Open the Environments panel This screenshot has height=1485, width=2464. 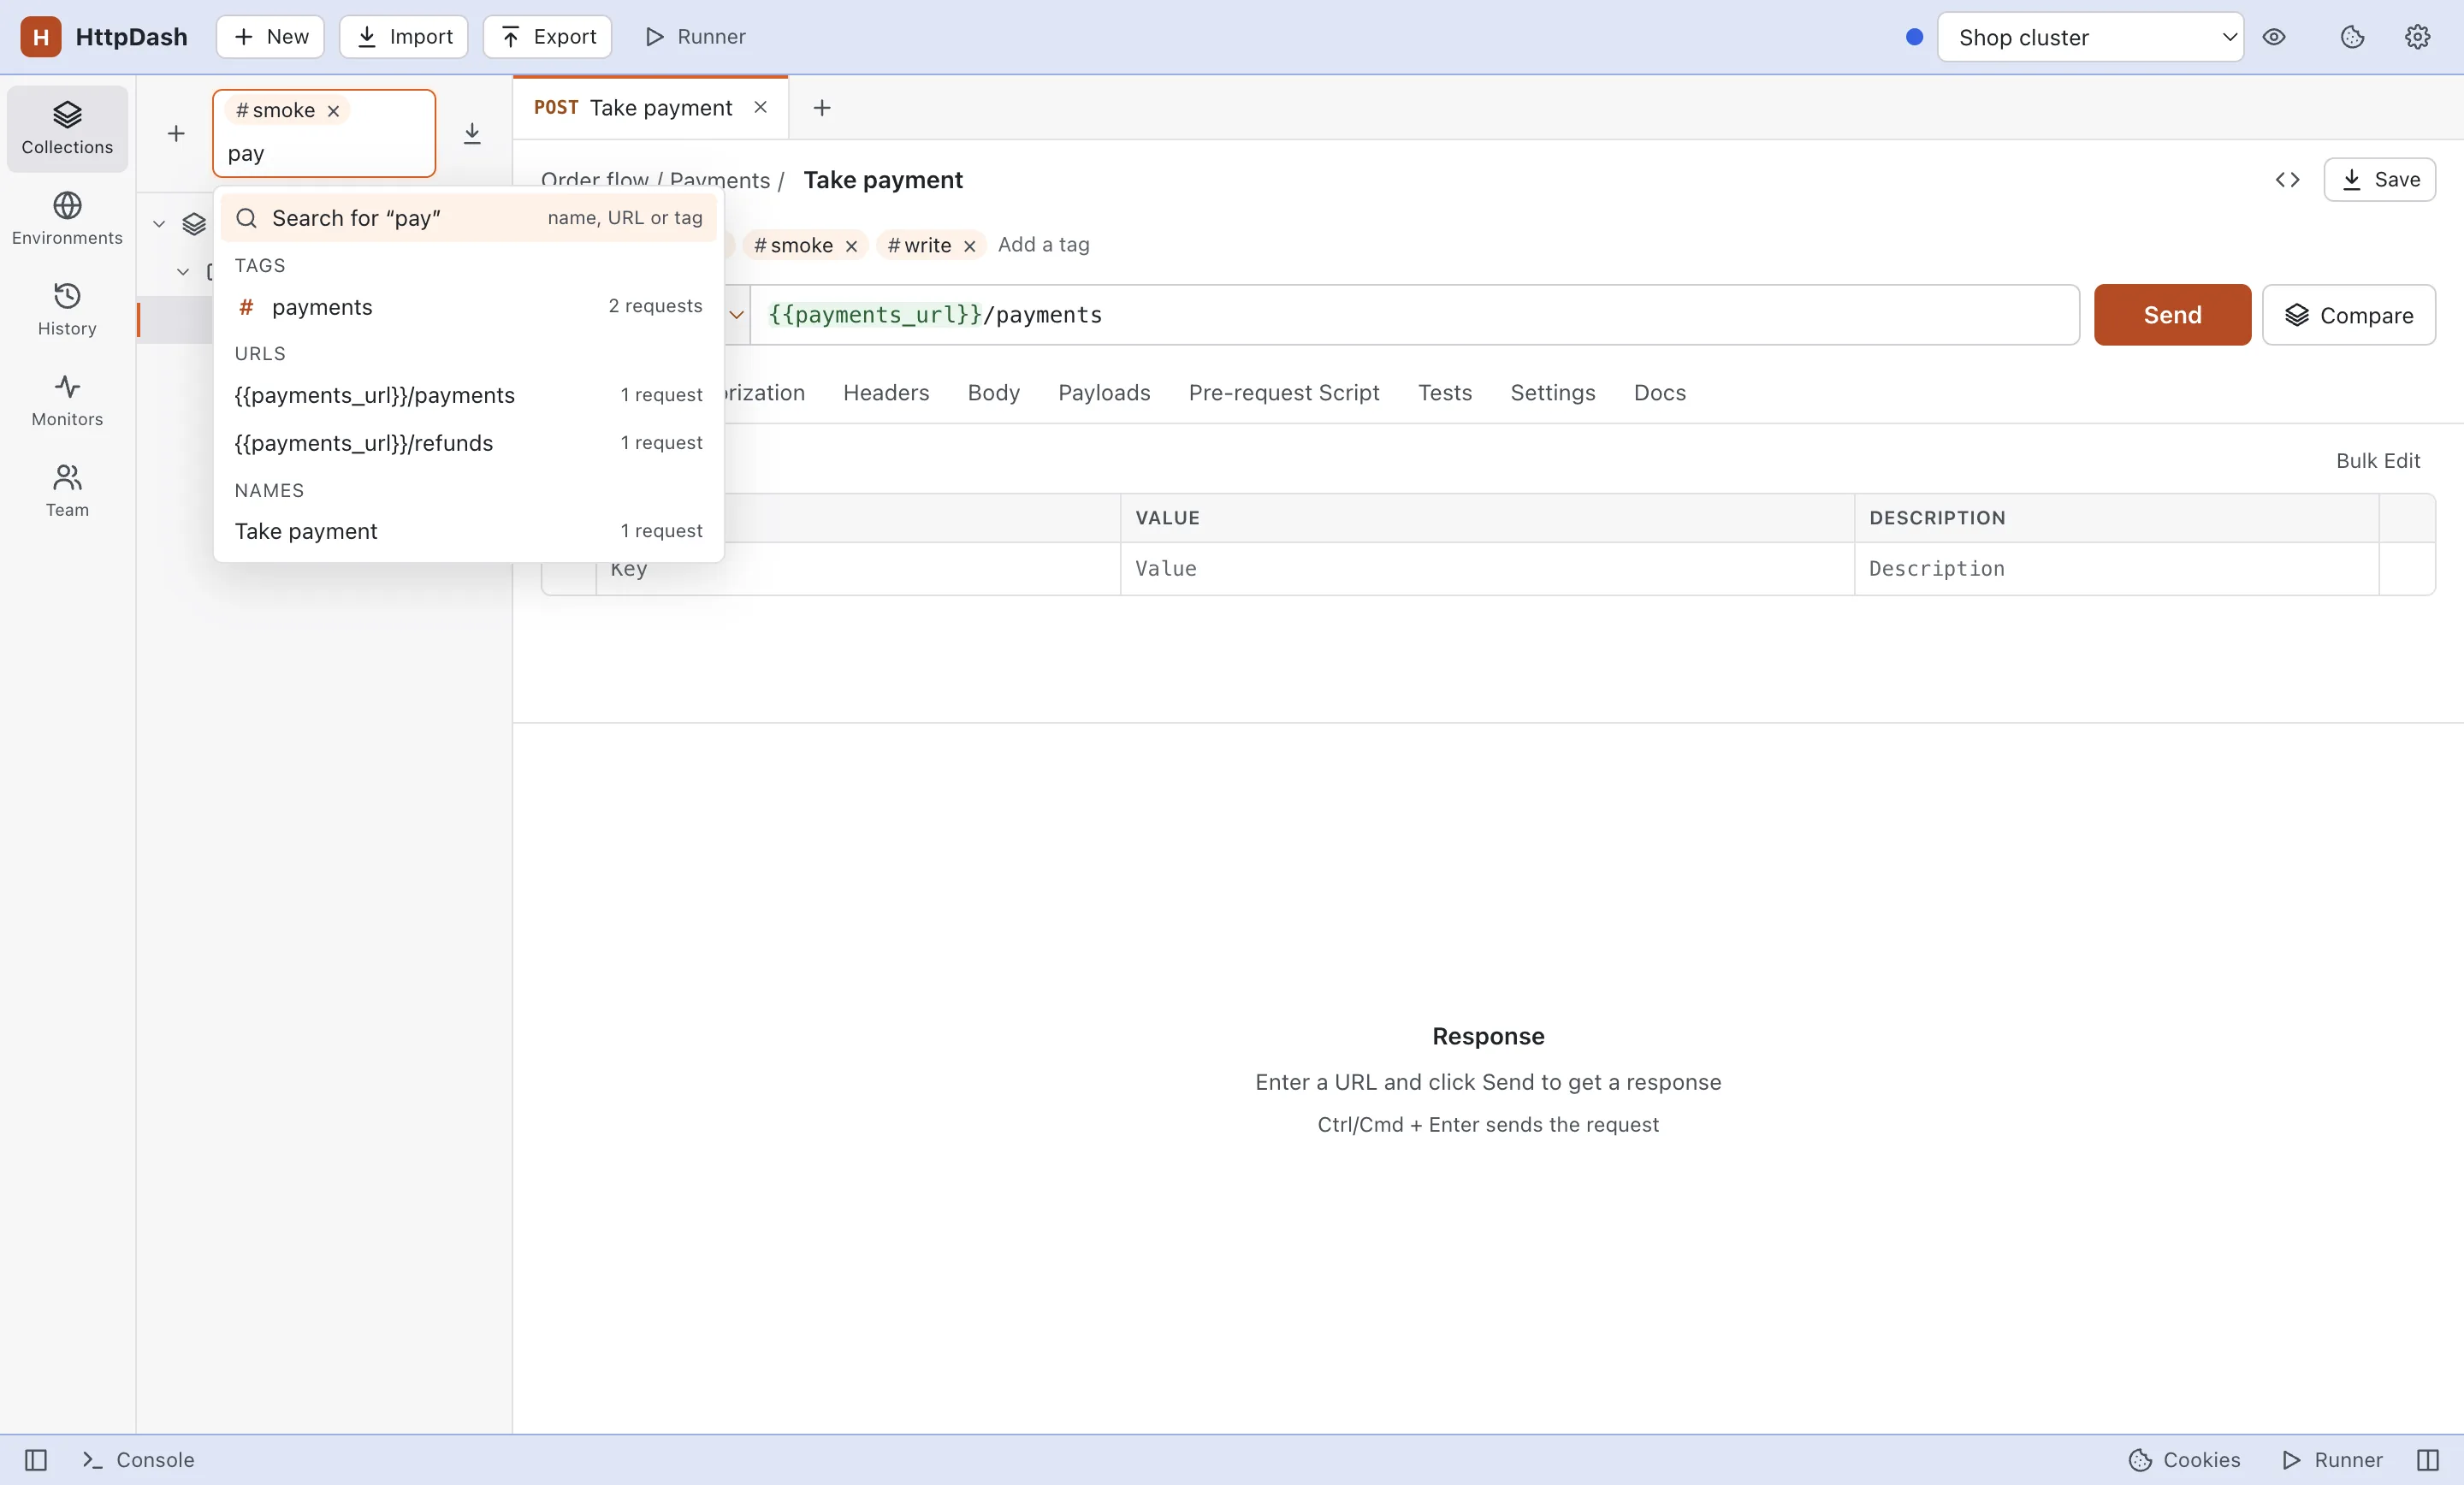click(67, 219)
